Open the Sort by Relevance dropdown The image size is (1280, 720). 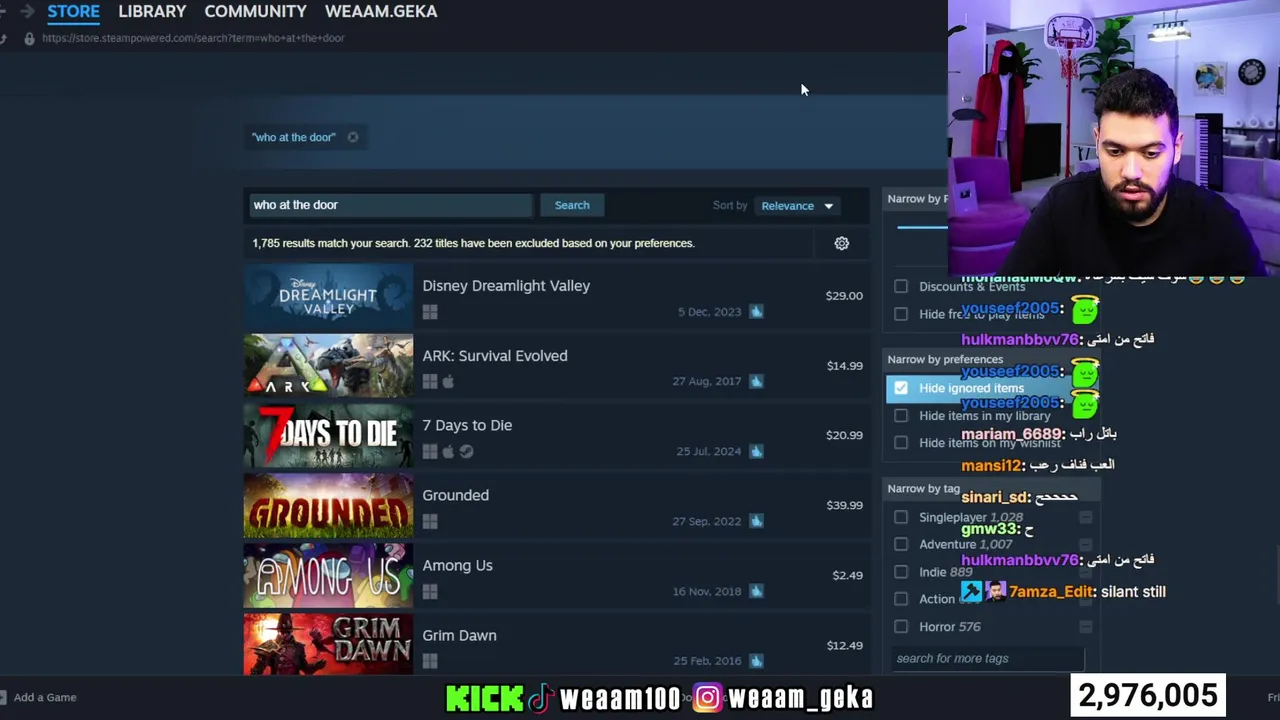(x=797, y=206)
